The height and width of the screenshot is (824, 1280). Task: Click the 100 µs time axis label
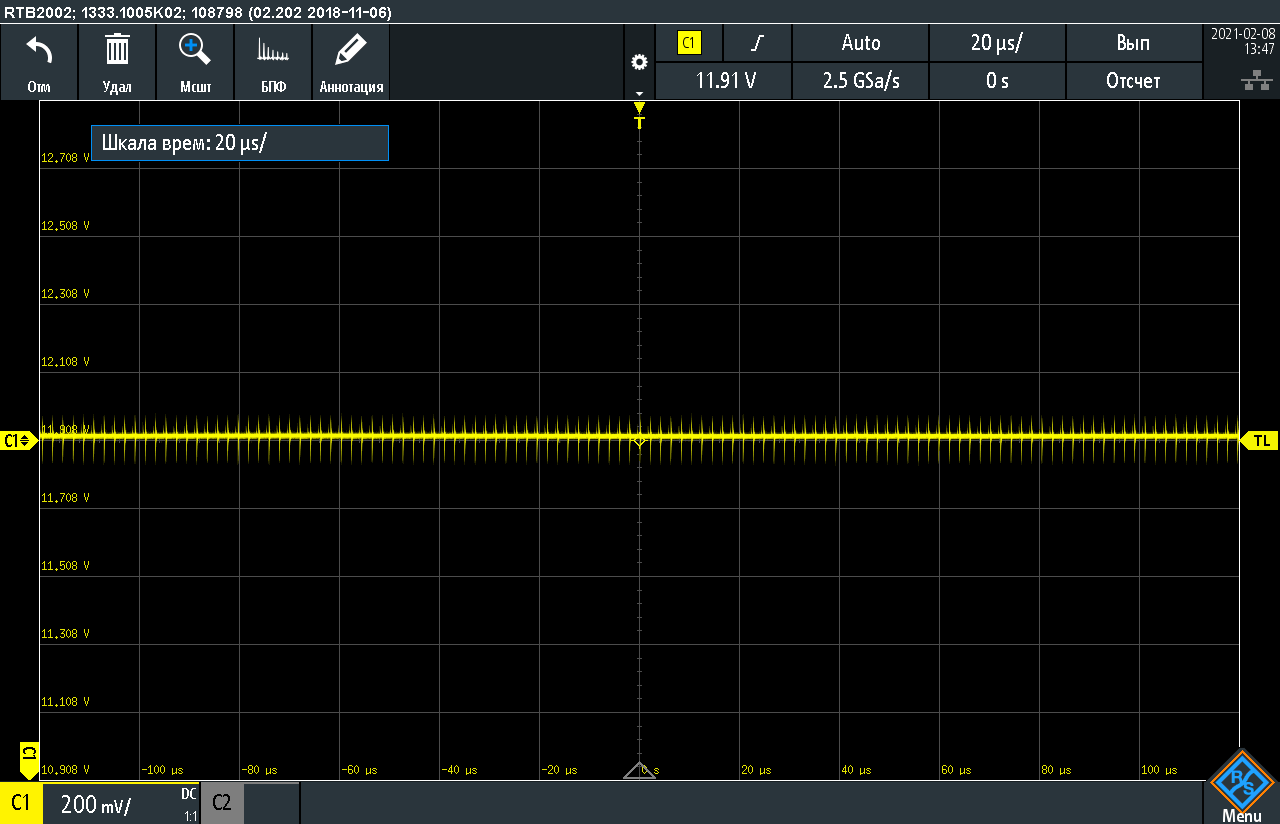pyautogui.click(x=1158, y=770)
